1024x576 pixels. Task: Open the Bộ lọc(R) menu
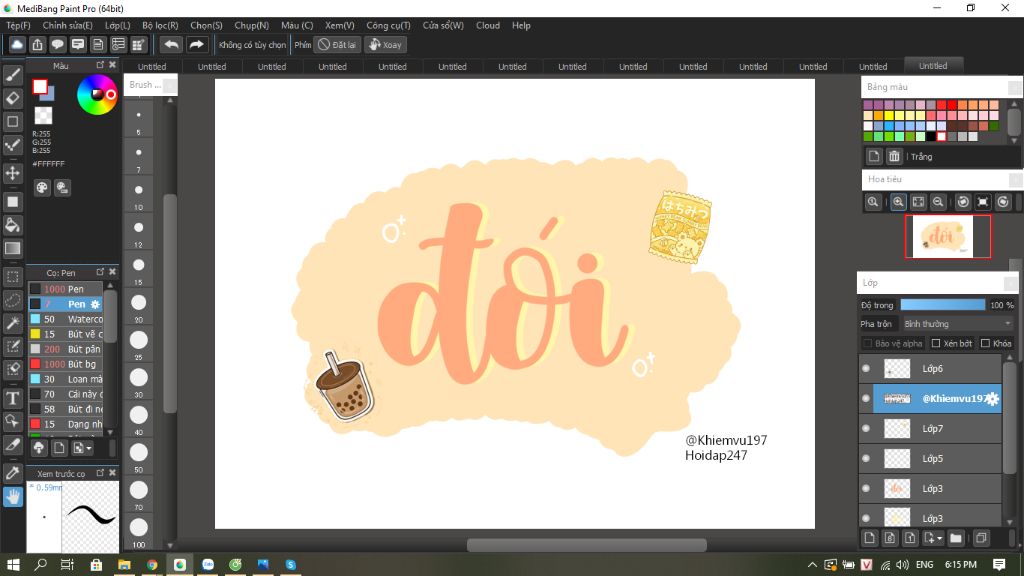[160, 25]
